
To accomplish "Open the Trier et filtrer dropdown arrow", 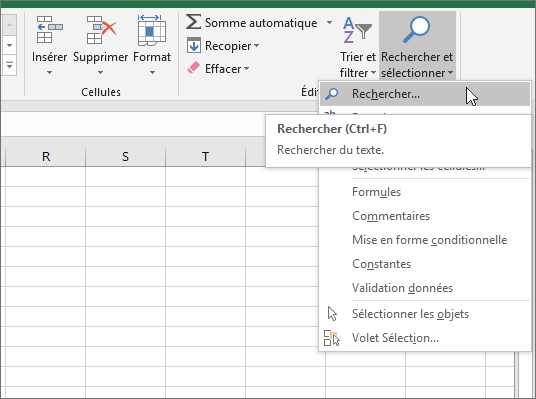I will pos(373,73).
